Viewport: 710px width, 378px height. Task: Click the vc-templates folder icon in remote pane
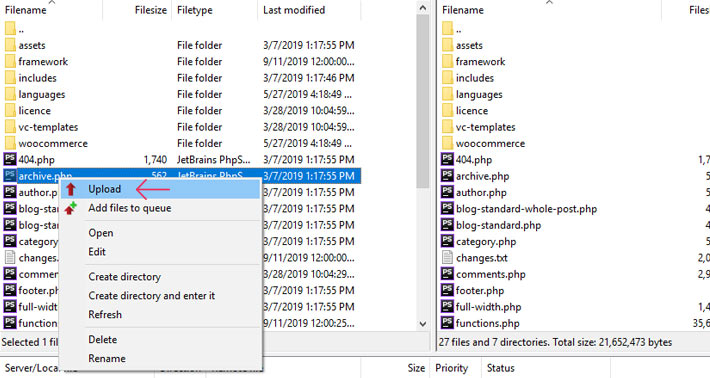[447, 127]
